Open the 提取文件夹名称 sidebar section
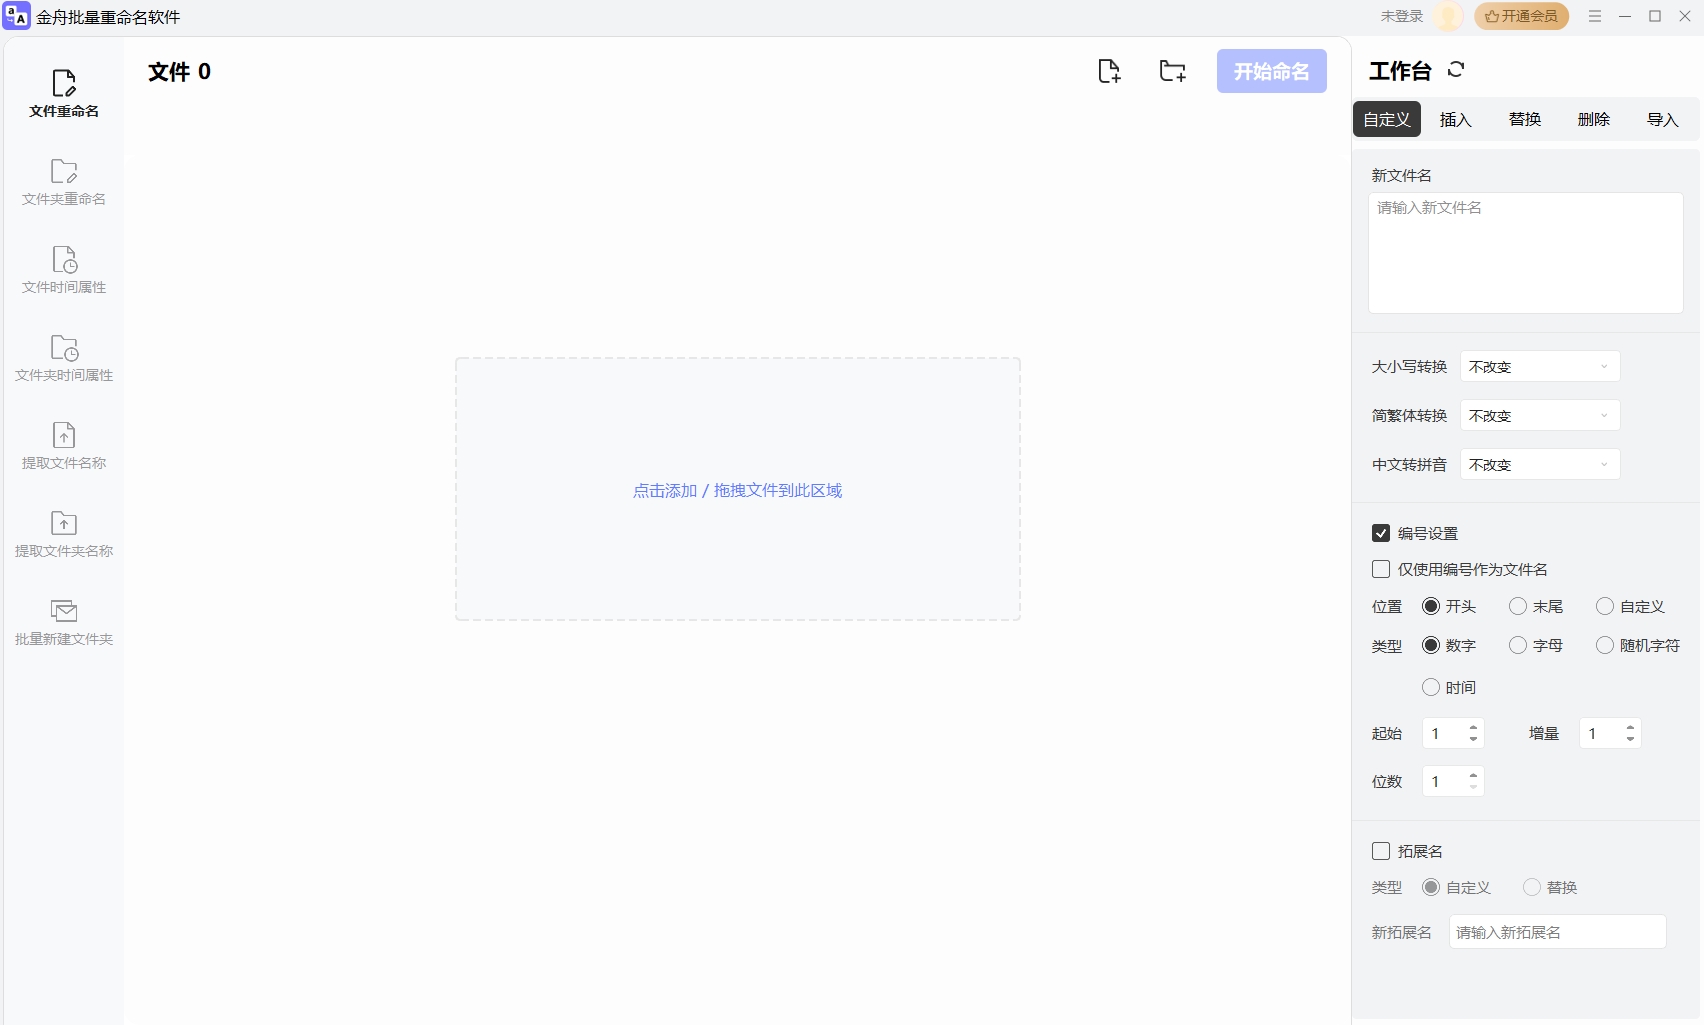The height and width of the screenshot is (1025, 1704). tap(64, 534)
